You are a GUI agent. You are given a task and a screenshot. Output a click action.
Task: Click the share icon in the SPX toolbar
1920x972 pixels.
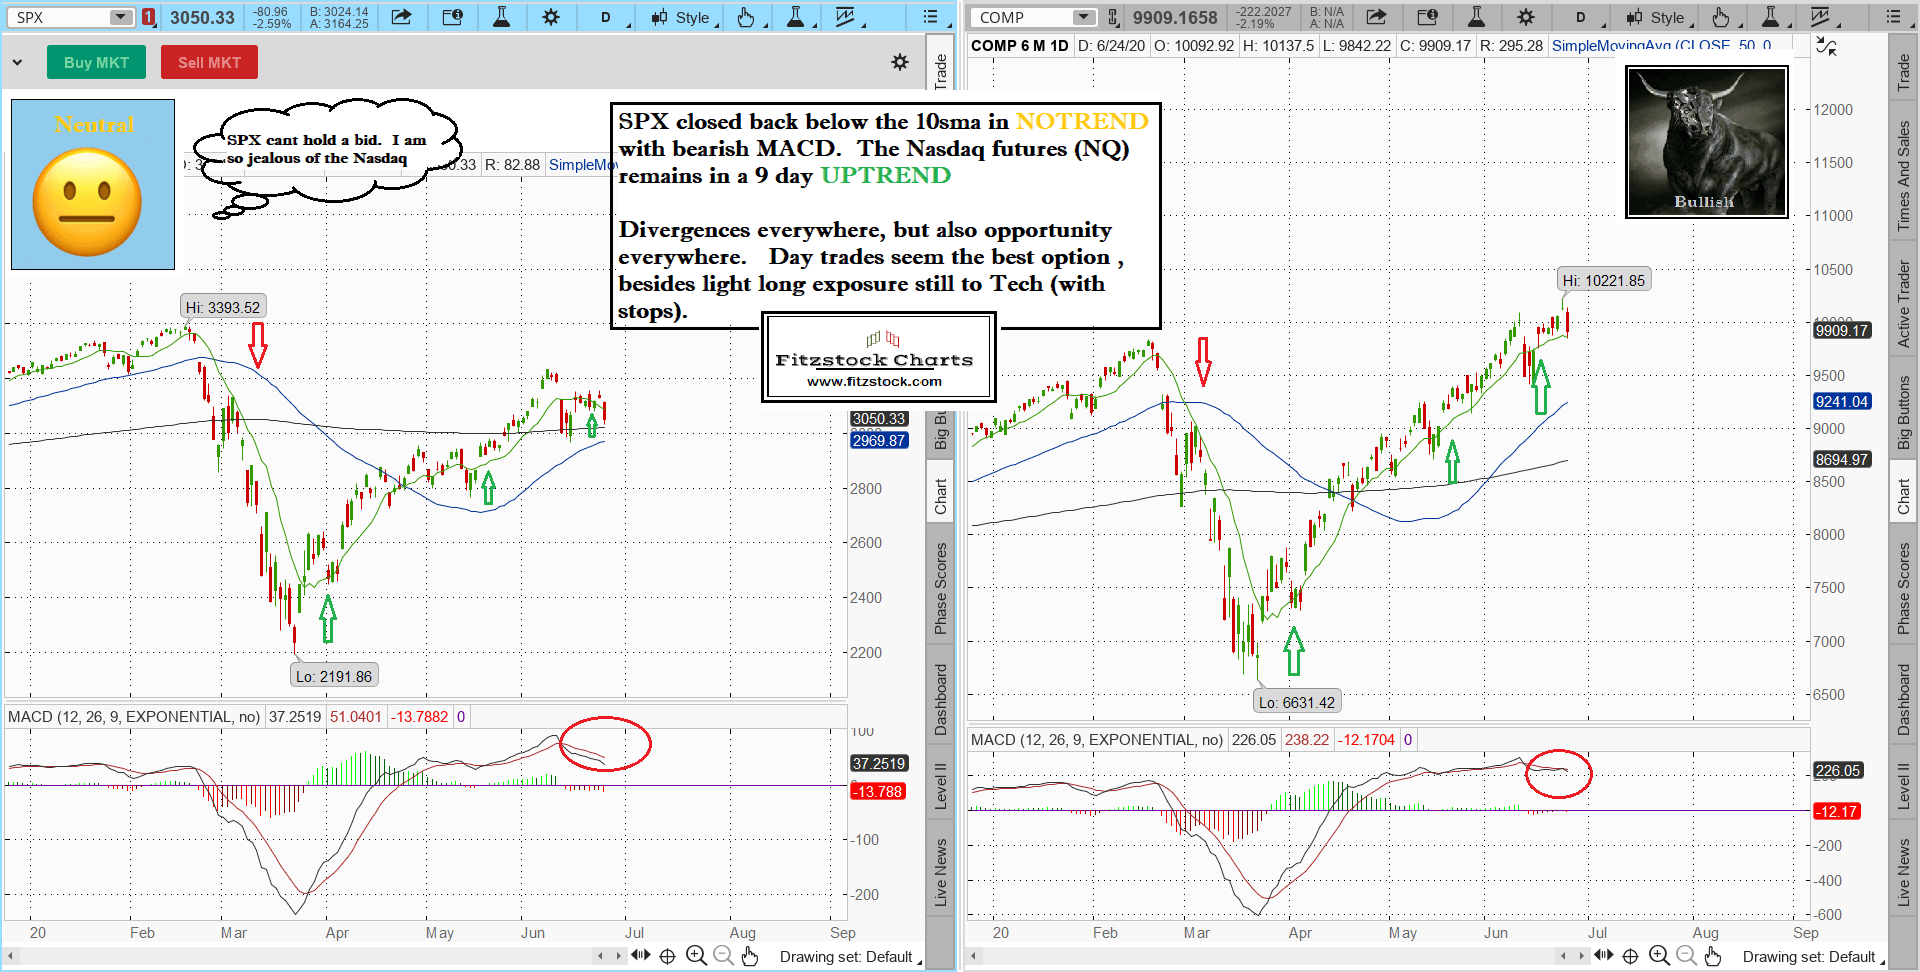(x=401, y=17)
